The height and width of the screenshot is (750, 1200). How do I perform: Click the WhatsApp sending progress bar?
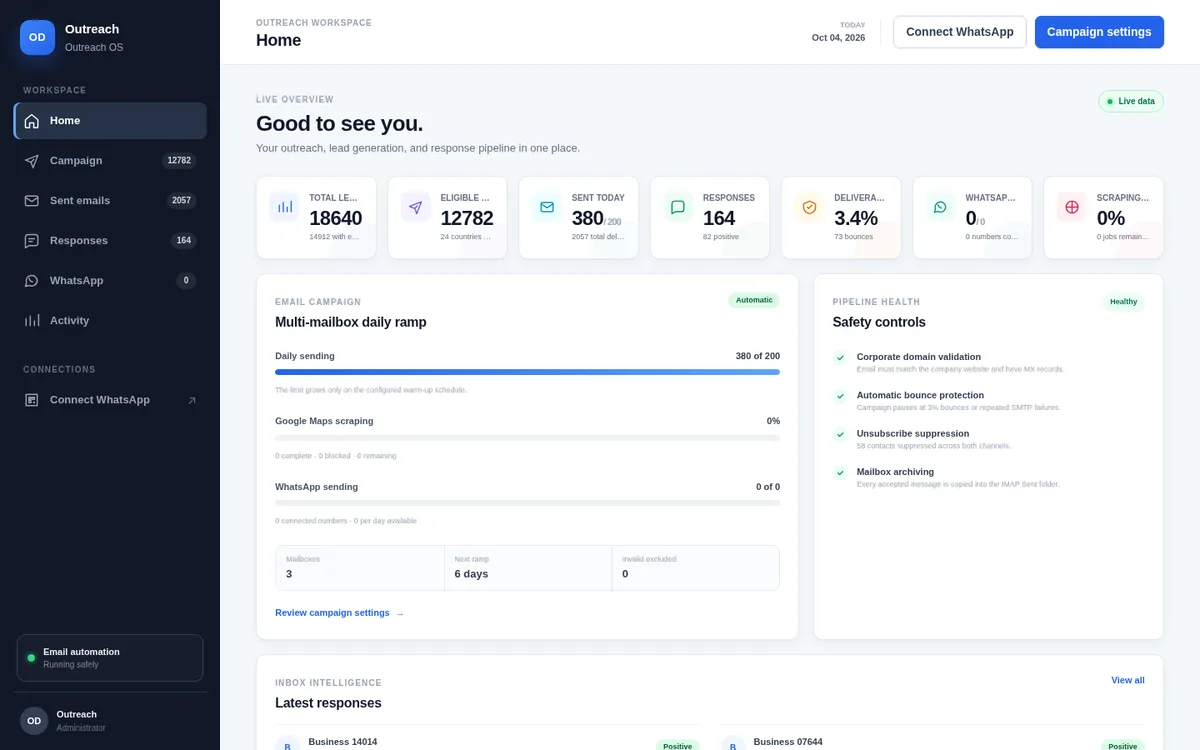(x=527, y=503)
